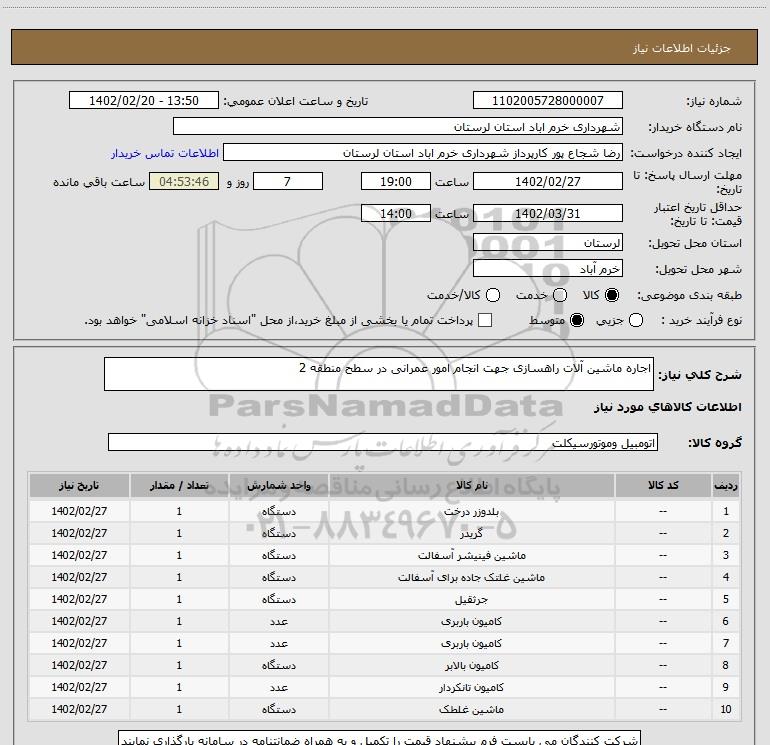
Task: Click the price validity date 1402/03/31 field
Action: pyautogui.click(x=548, y=213)
